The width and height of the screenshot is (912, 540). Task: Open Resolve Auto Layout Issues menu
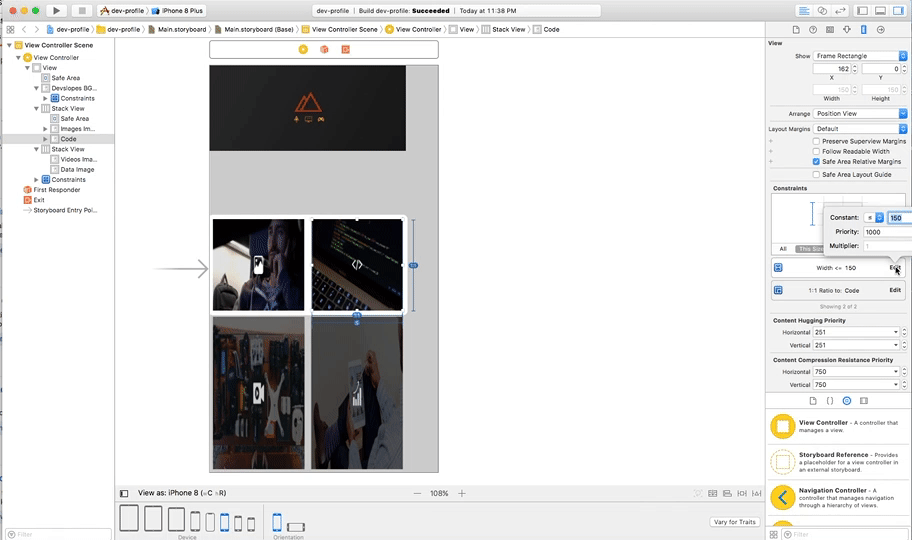[756, 493]
